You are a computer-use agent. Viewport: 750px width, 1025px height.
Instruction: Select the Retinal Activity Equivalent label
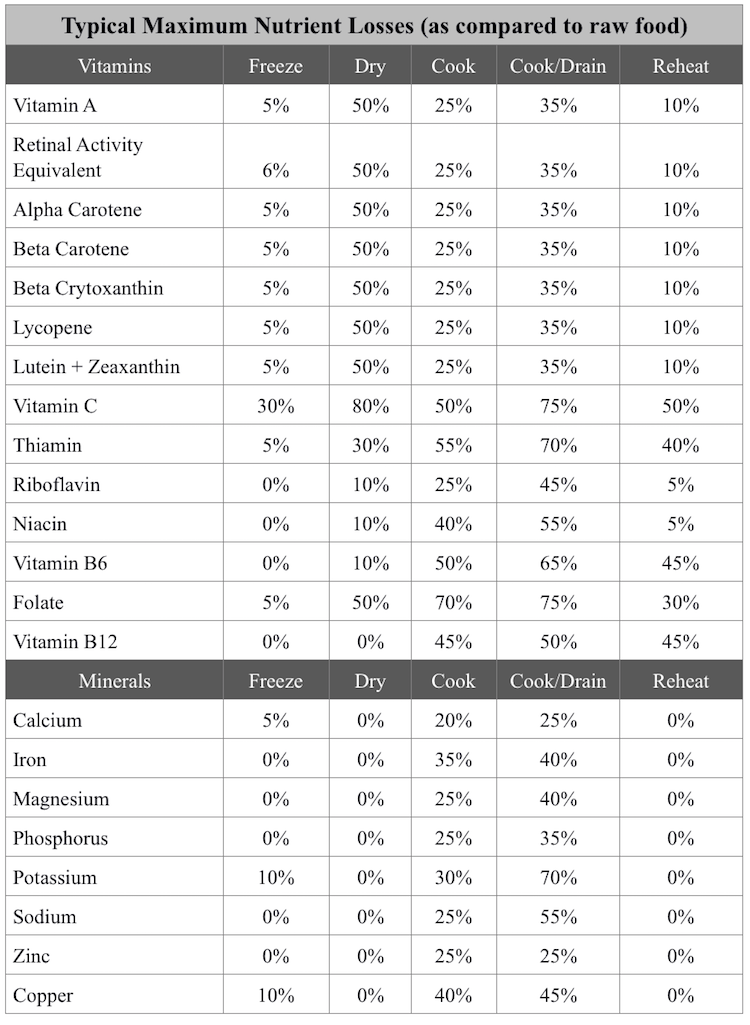(x=78, y=158)
